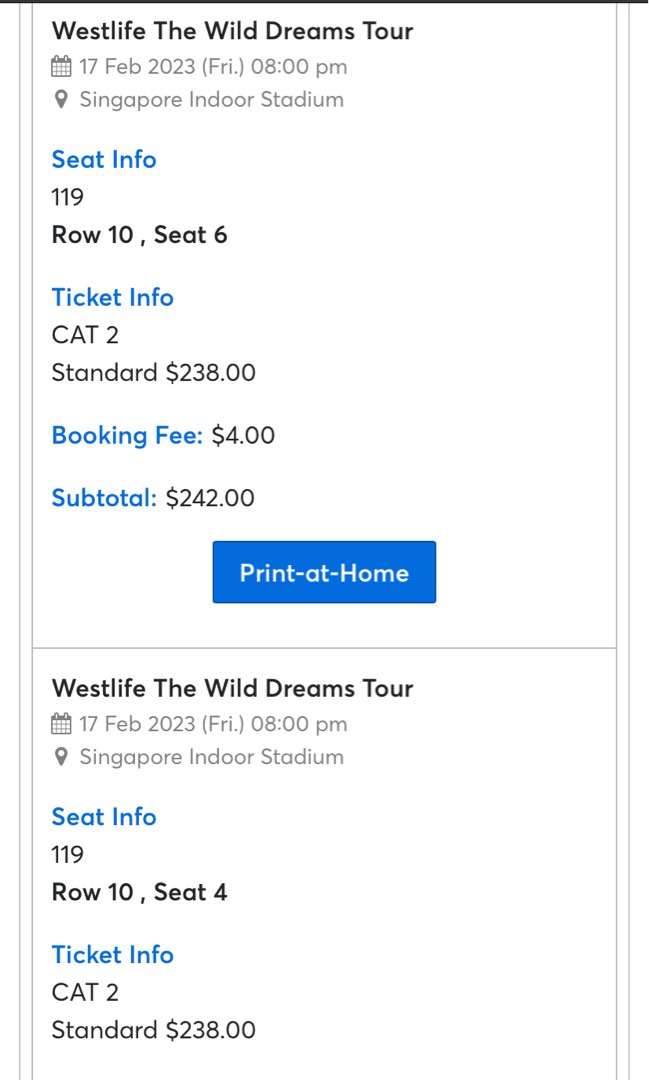Open Ticket Info on the second ticket
This screenshot has height=1080, width=649.
[x=112, y=955]
